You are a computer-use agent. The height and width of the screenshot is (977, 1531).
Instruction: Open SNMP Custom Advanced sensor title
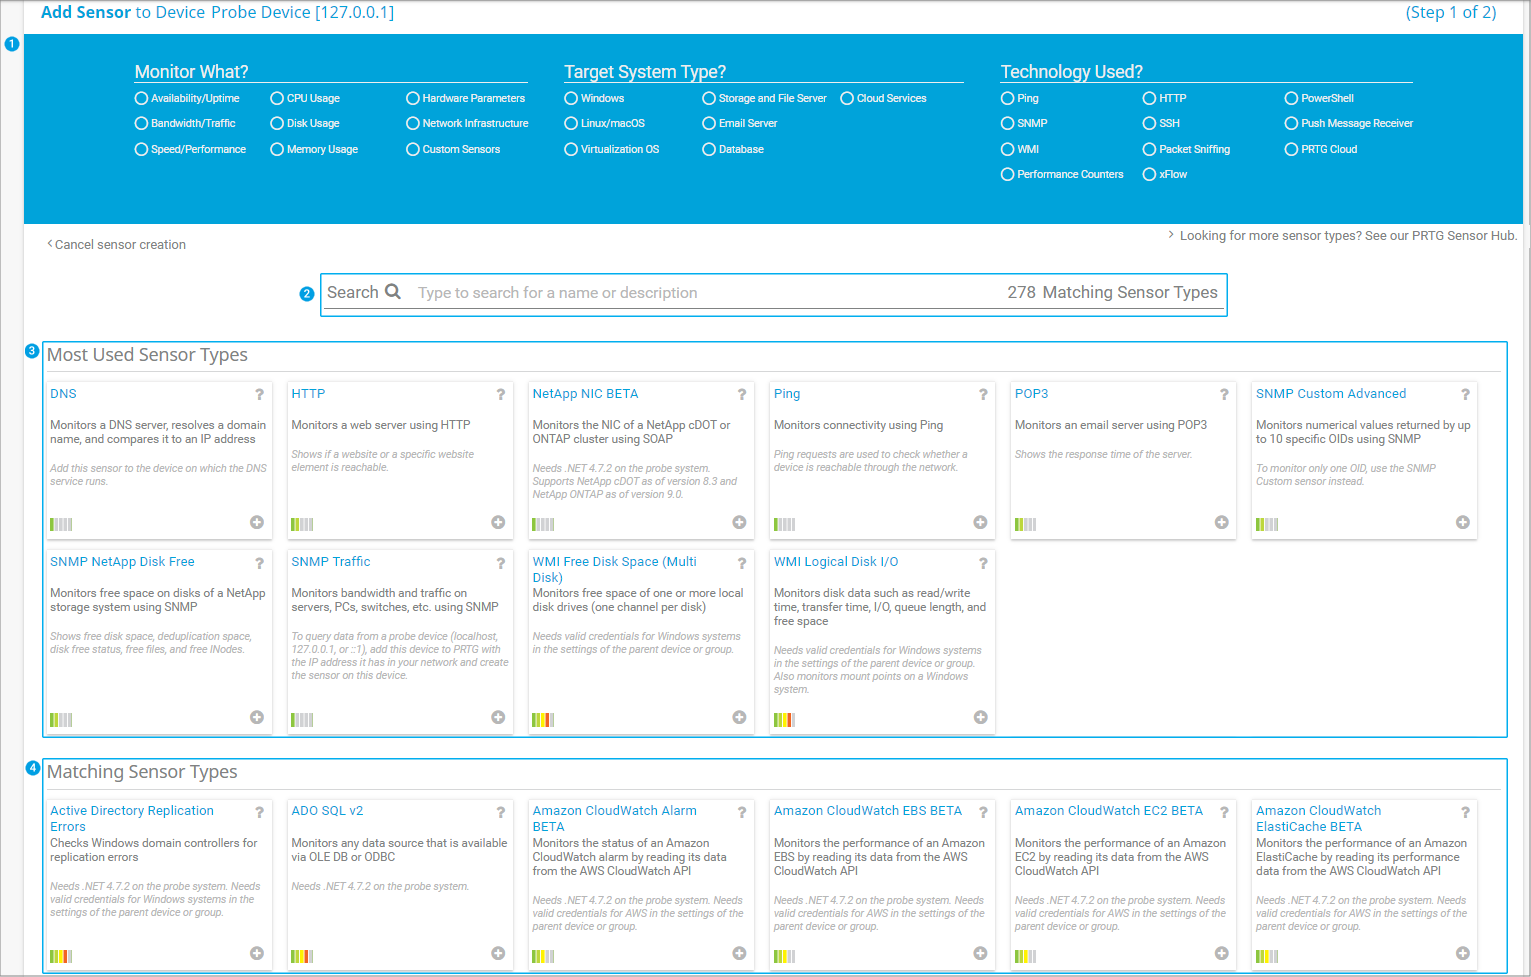[1330, 394]
